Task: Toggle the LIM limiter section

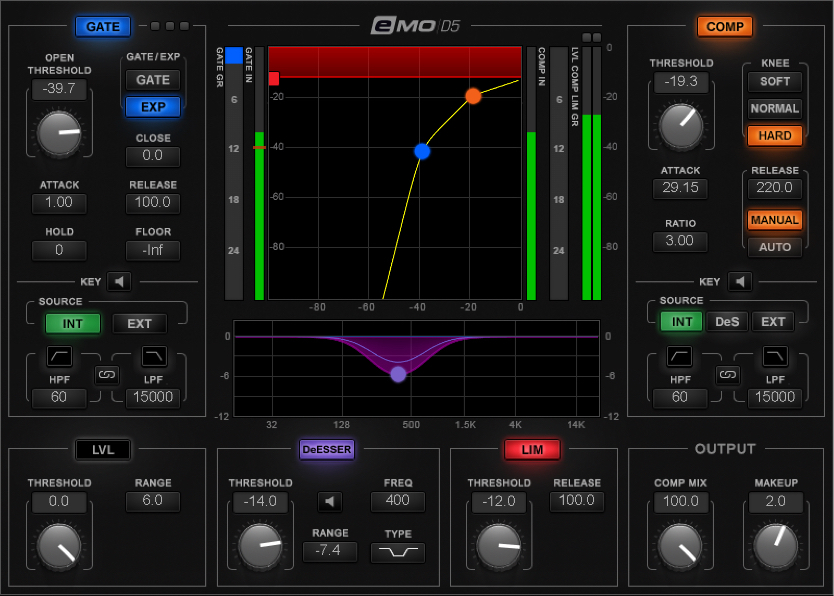Action: 532,450
